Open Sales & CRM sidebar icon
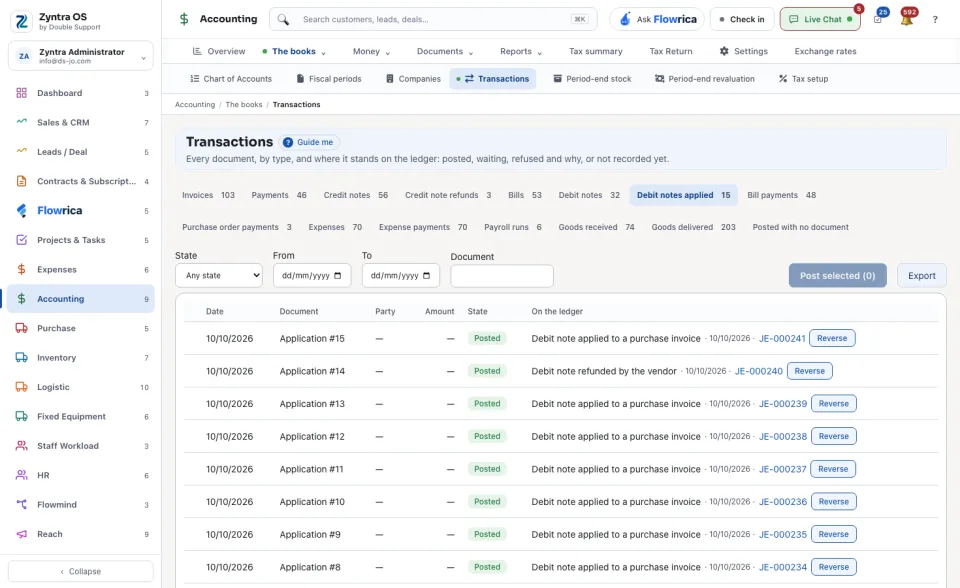 (21, 122)
